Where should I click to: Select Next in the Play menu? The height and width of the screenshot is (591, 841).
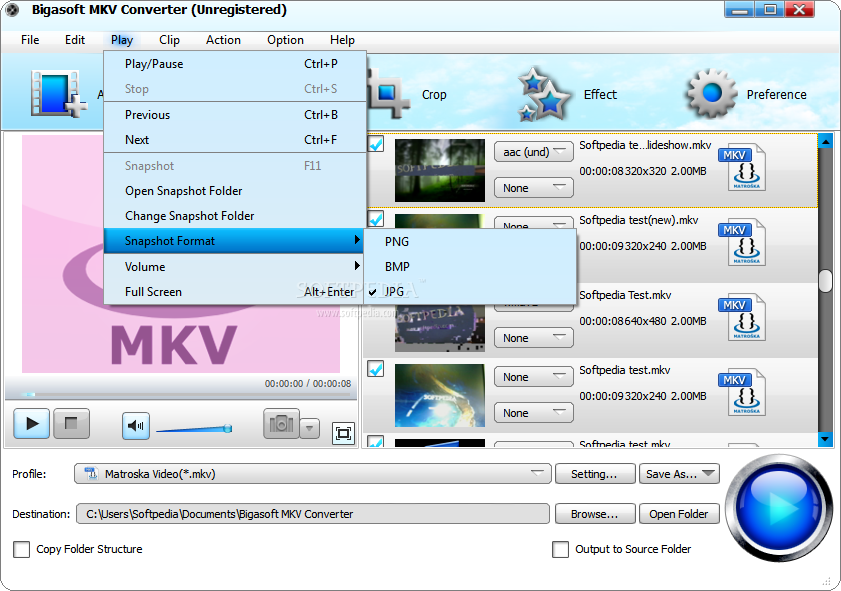point(234,140)
